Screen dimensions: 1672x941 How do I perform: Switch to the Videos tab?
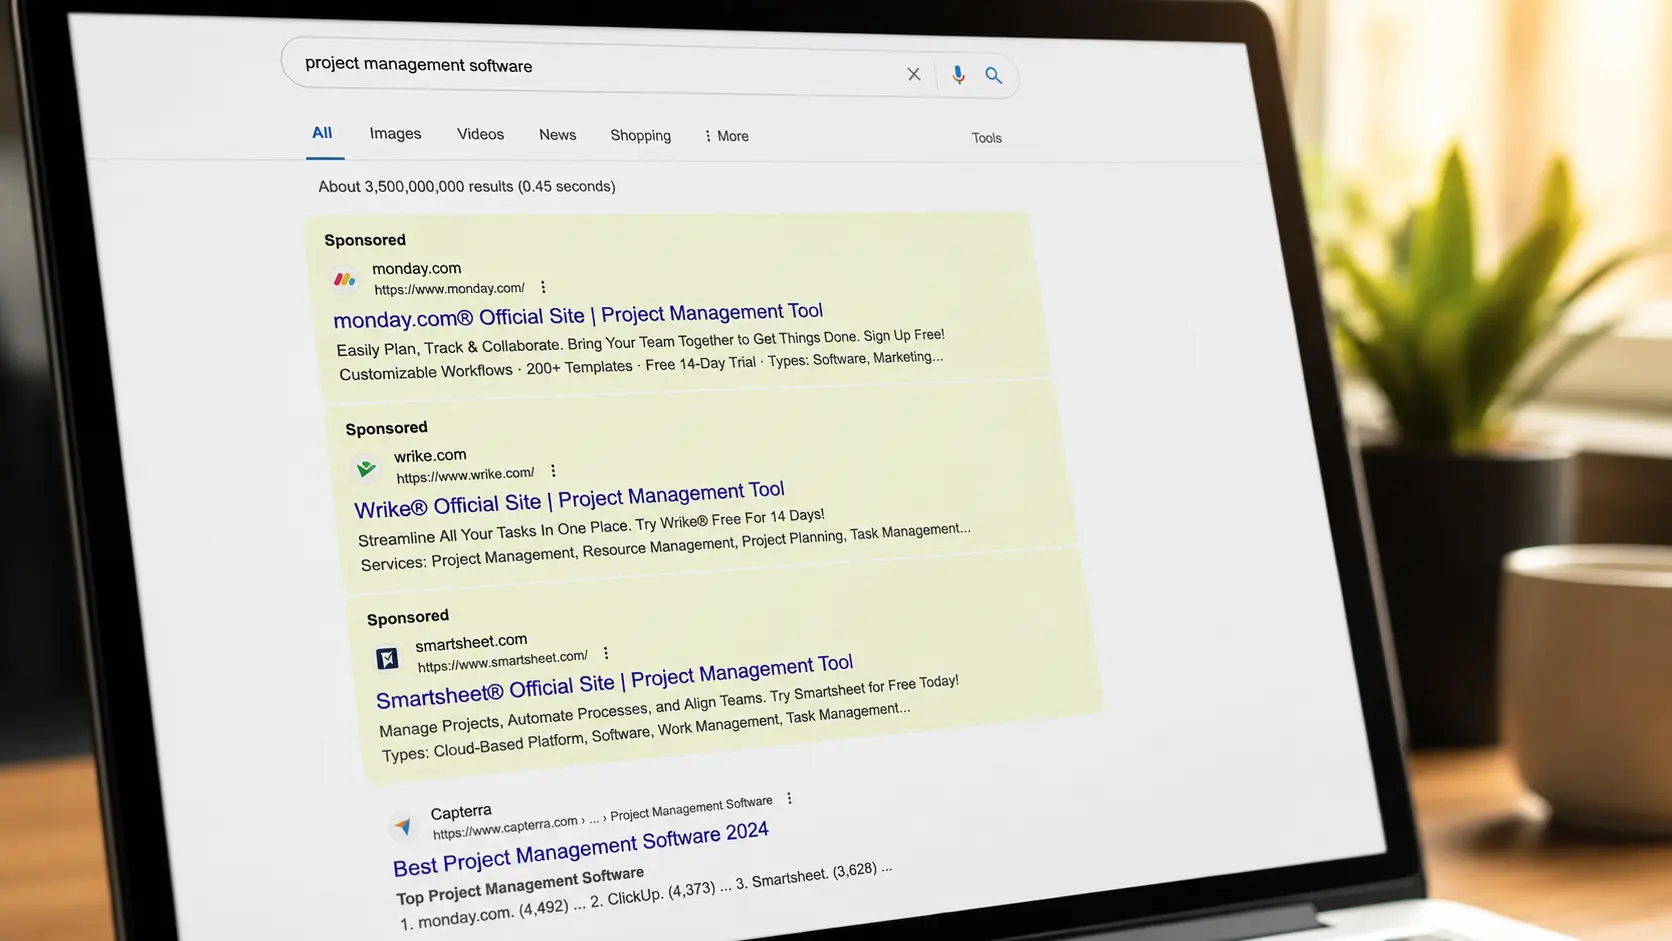[x=480, y=134]
